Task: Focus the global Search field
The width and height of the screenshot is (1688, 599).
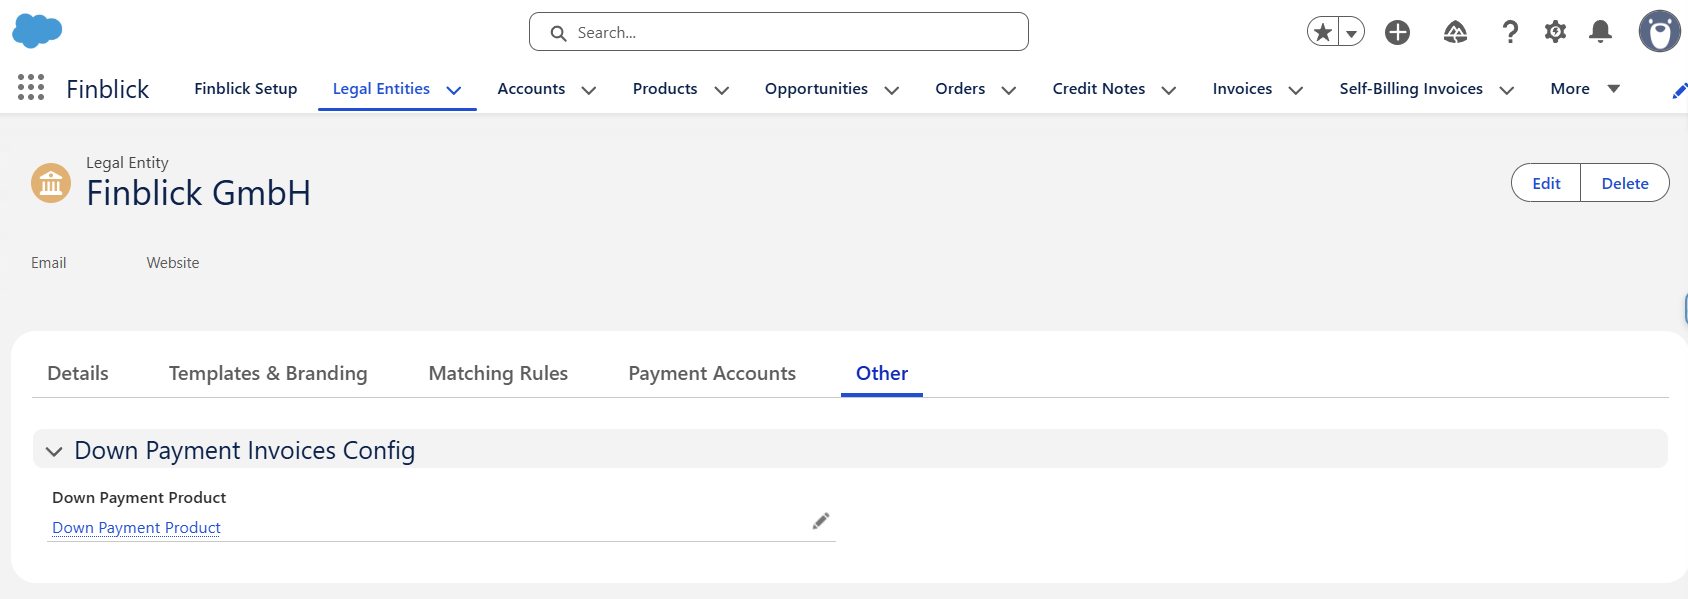Action: pyautogui.click(x=778, y=32)
